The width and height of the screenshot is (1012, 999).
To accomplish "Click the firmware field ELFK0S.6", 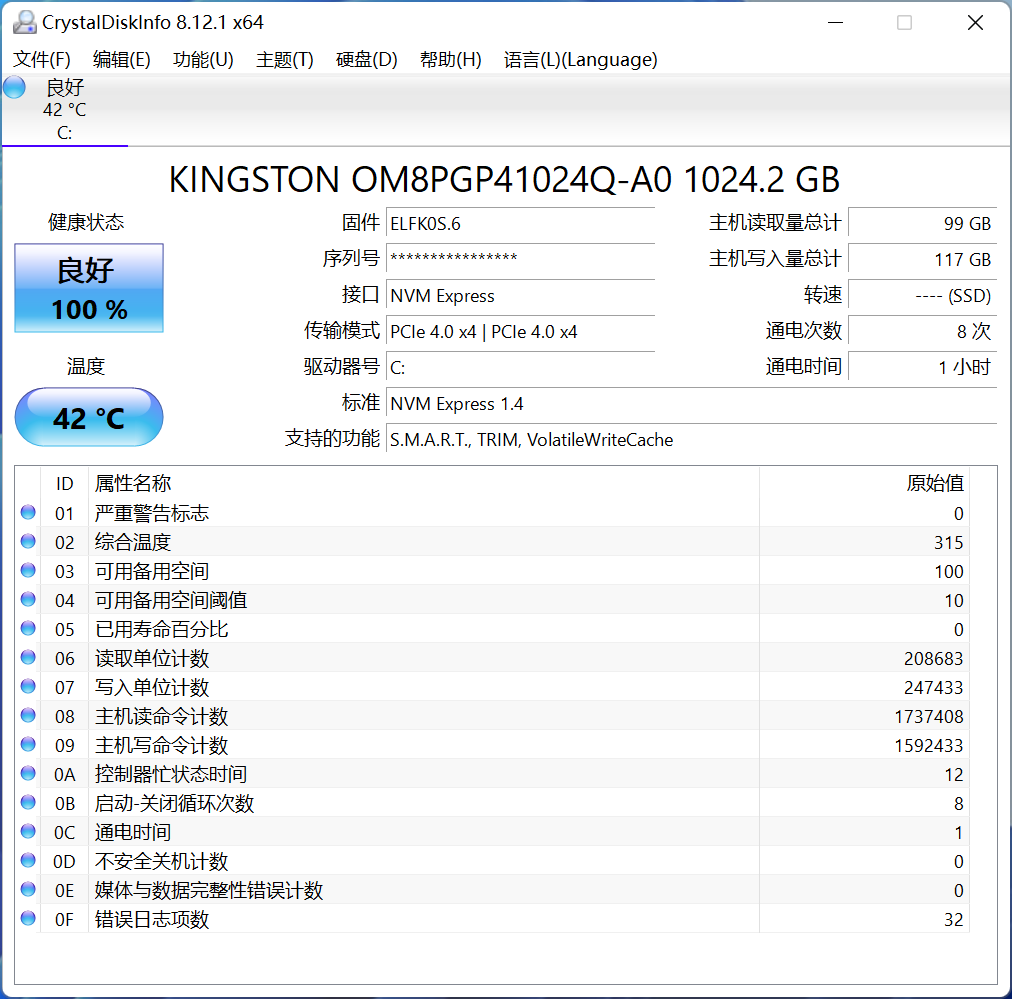I will [520, 223].
